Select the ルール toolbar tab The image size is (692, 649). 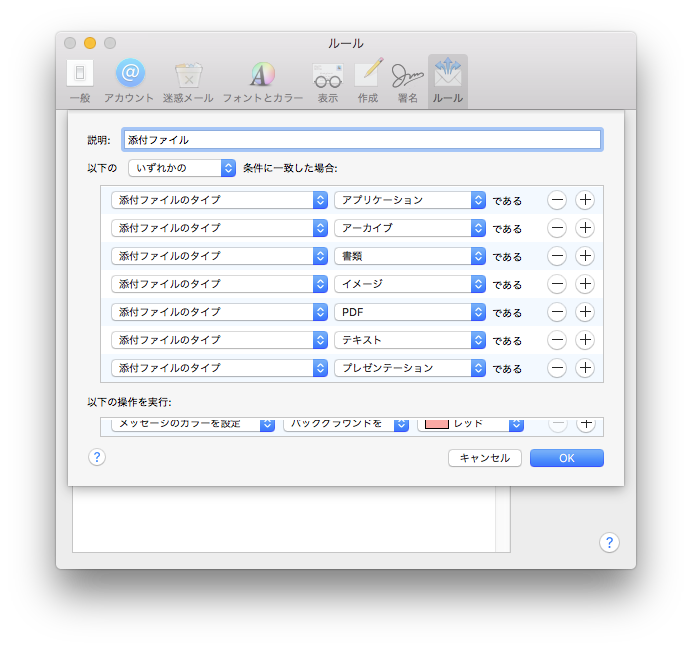447,80
